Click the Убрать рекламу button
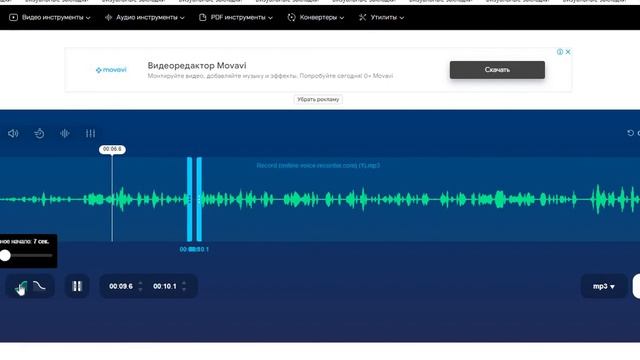Screen dimensions: 640x360 click(318, 99)
